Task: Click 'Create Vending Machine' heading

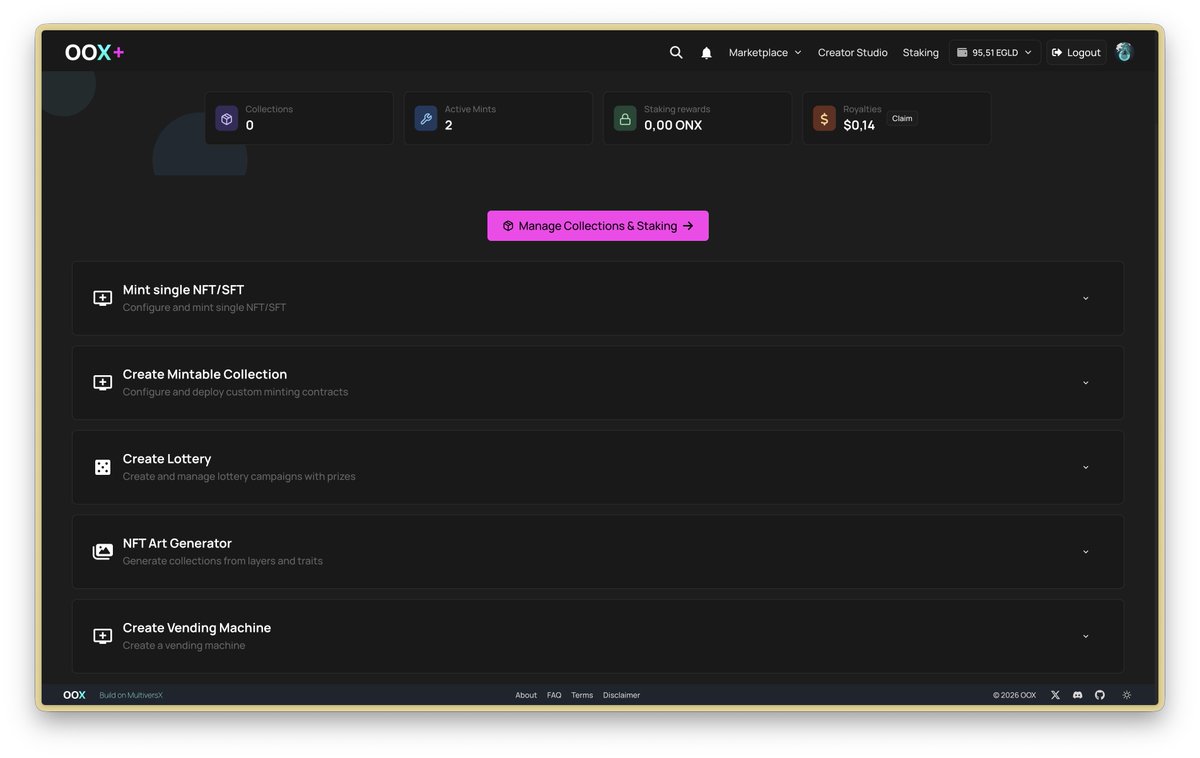Action: pyautogui.click(x=197, y=628)
